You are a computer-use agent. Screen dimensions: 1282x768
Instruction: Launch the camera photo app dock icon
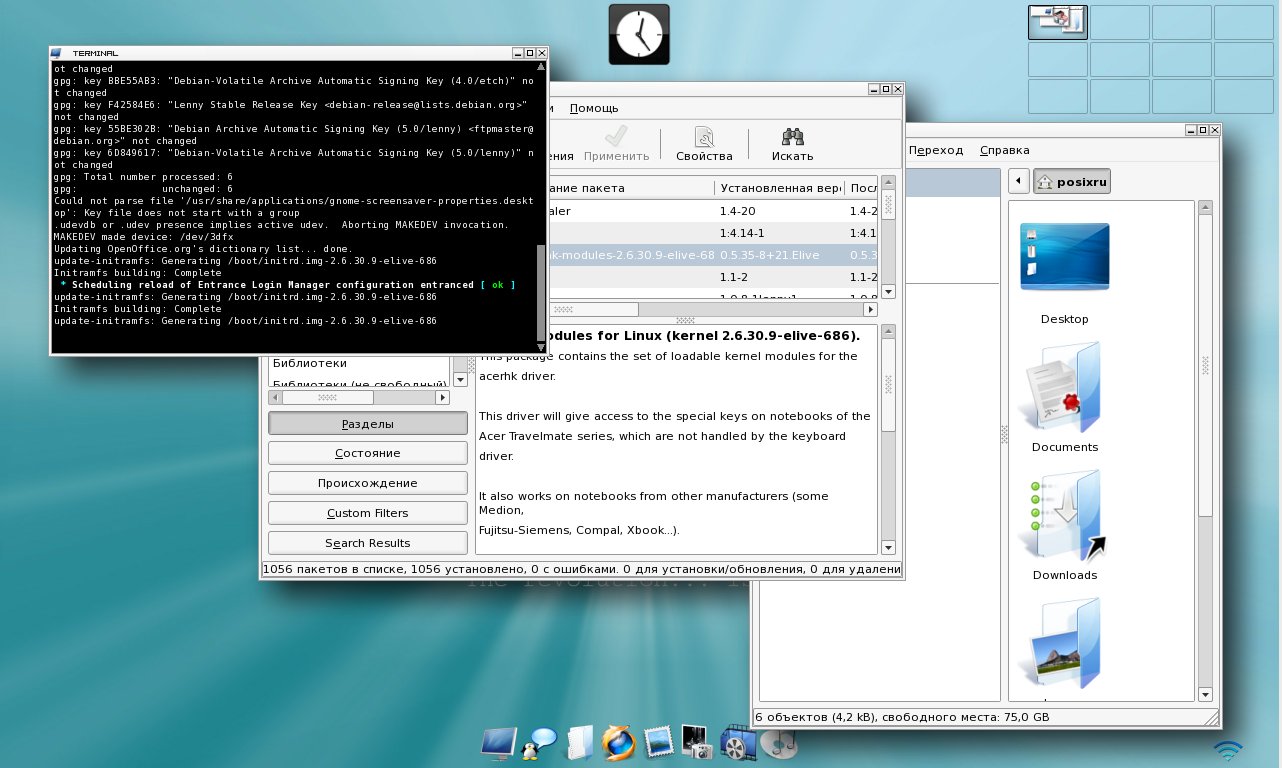pyautogui.click(x=697, y=743)
